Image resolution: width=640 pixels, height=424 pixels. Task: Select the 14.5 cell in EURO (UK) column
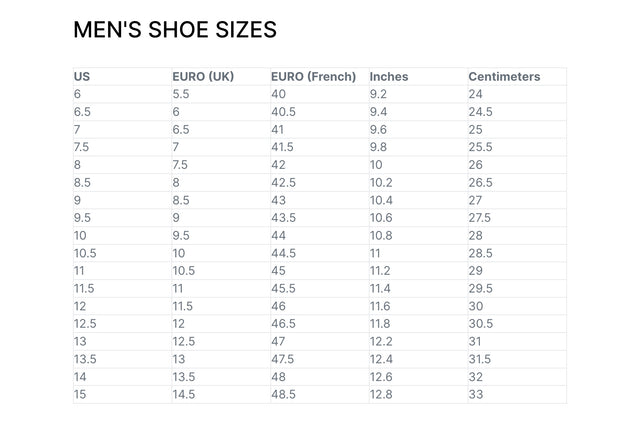tap(185, 394)
